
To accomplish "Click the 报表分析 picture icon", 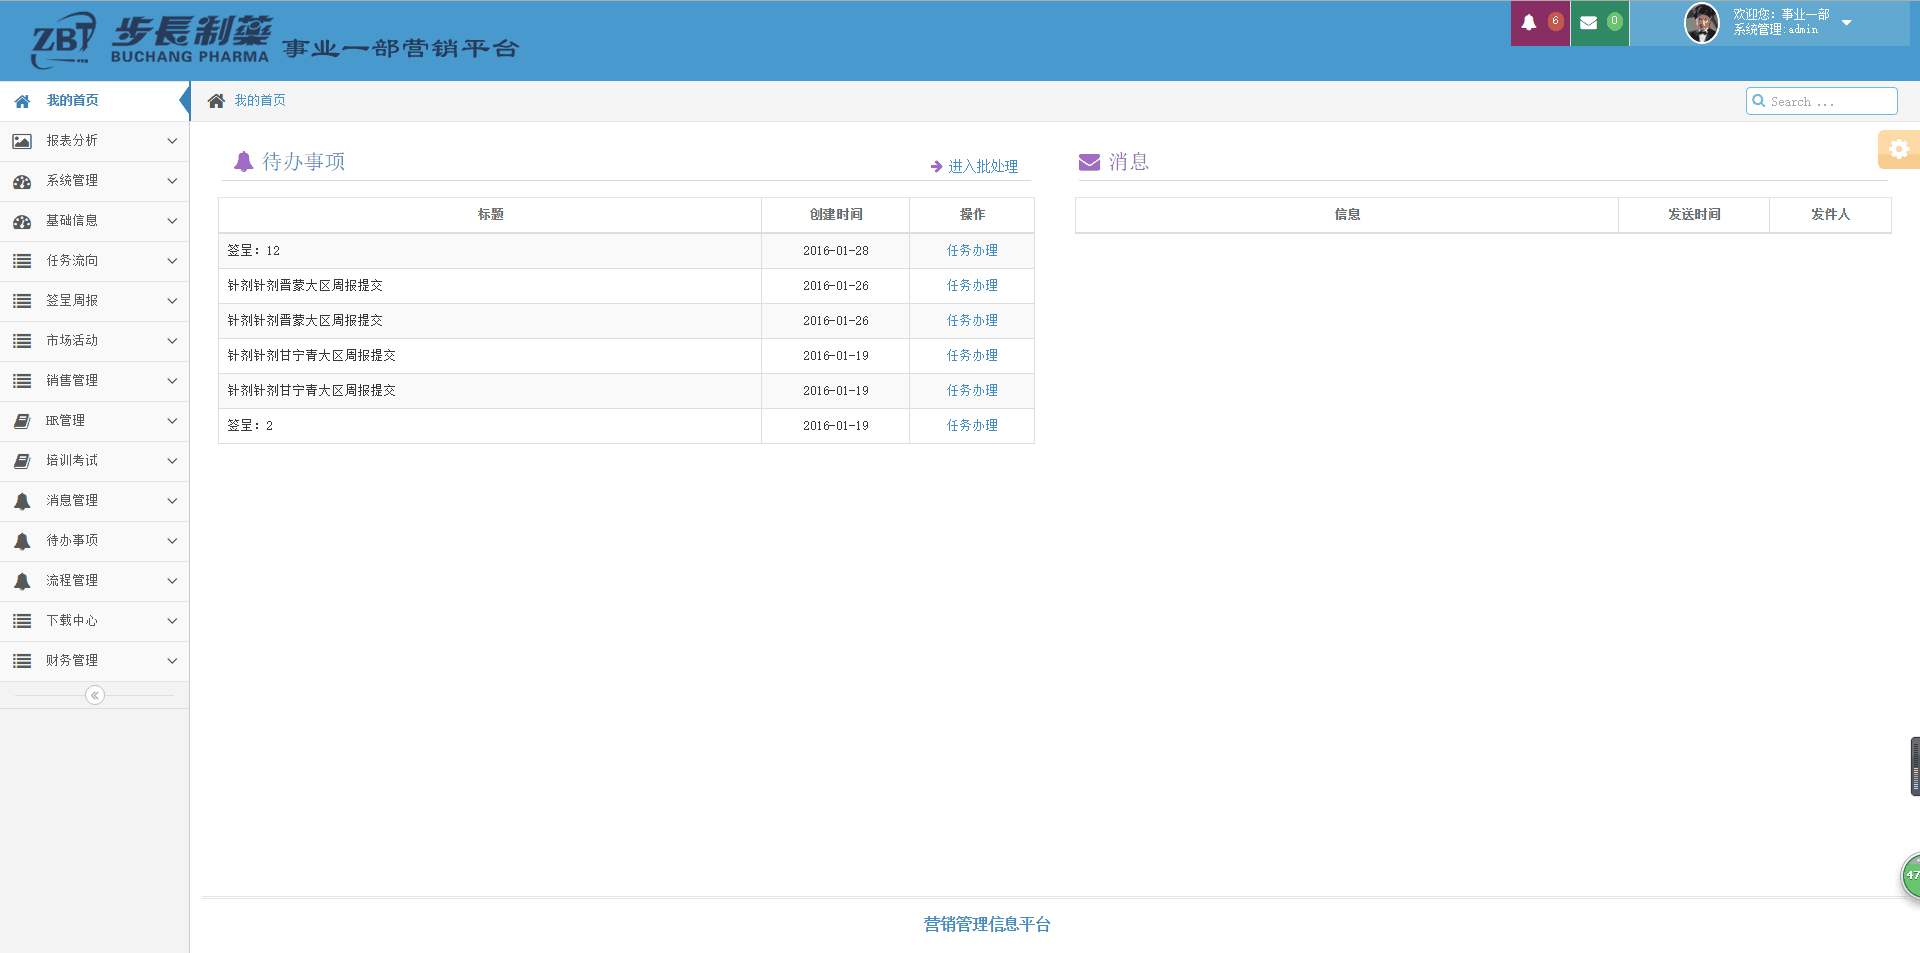I will [x=22, y=141].
